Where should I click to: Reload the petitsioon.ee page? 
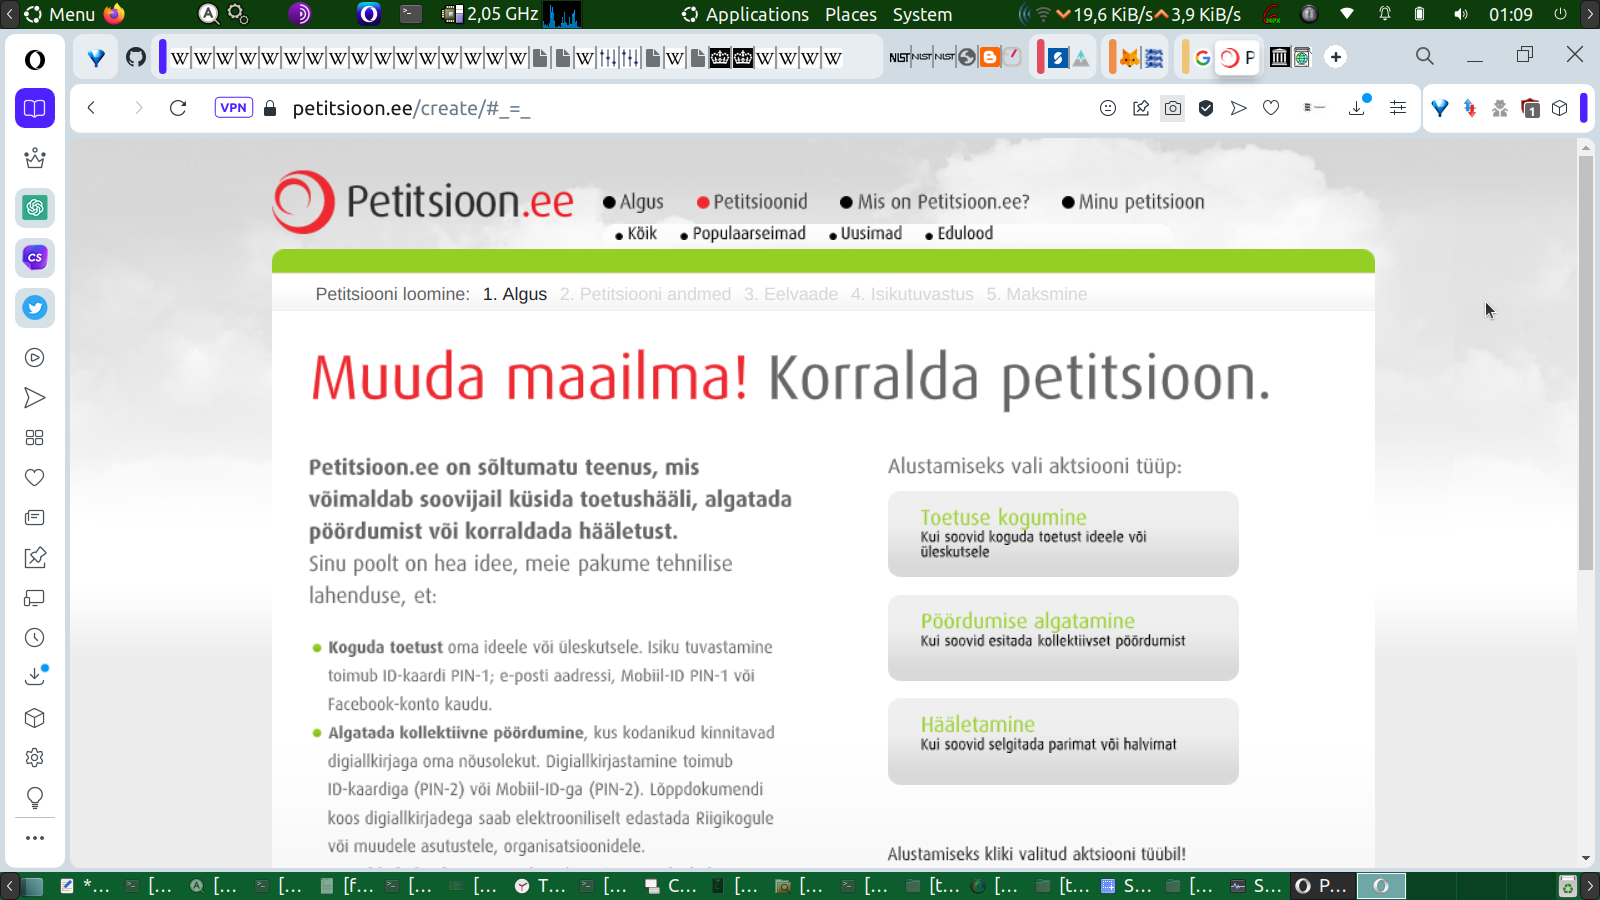click(x=178, y=108)
